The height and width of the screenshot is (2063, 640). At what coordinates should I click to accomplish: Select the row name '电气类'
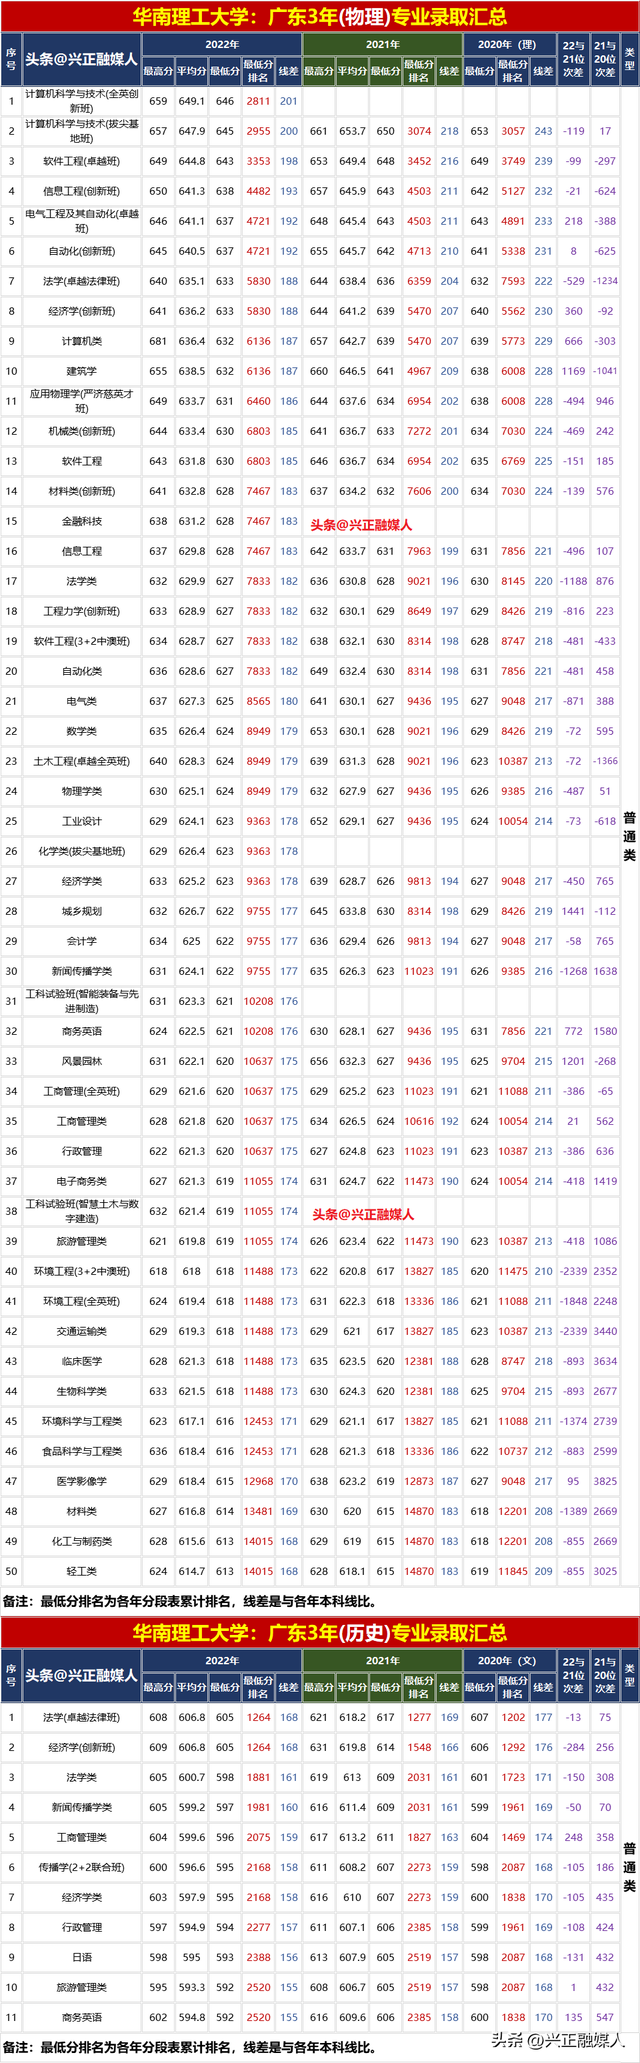[81, 701]
